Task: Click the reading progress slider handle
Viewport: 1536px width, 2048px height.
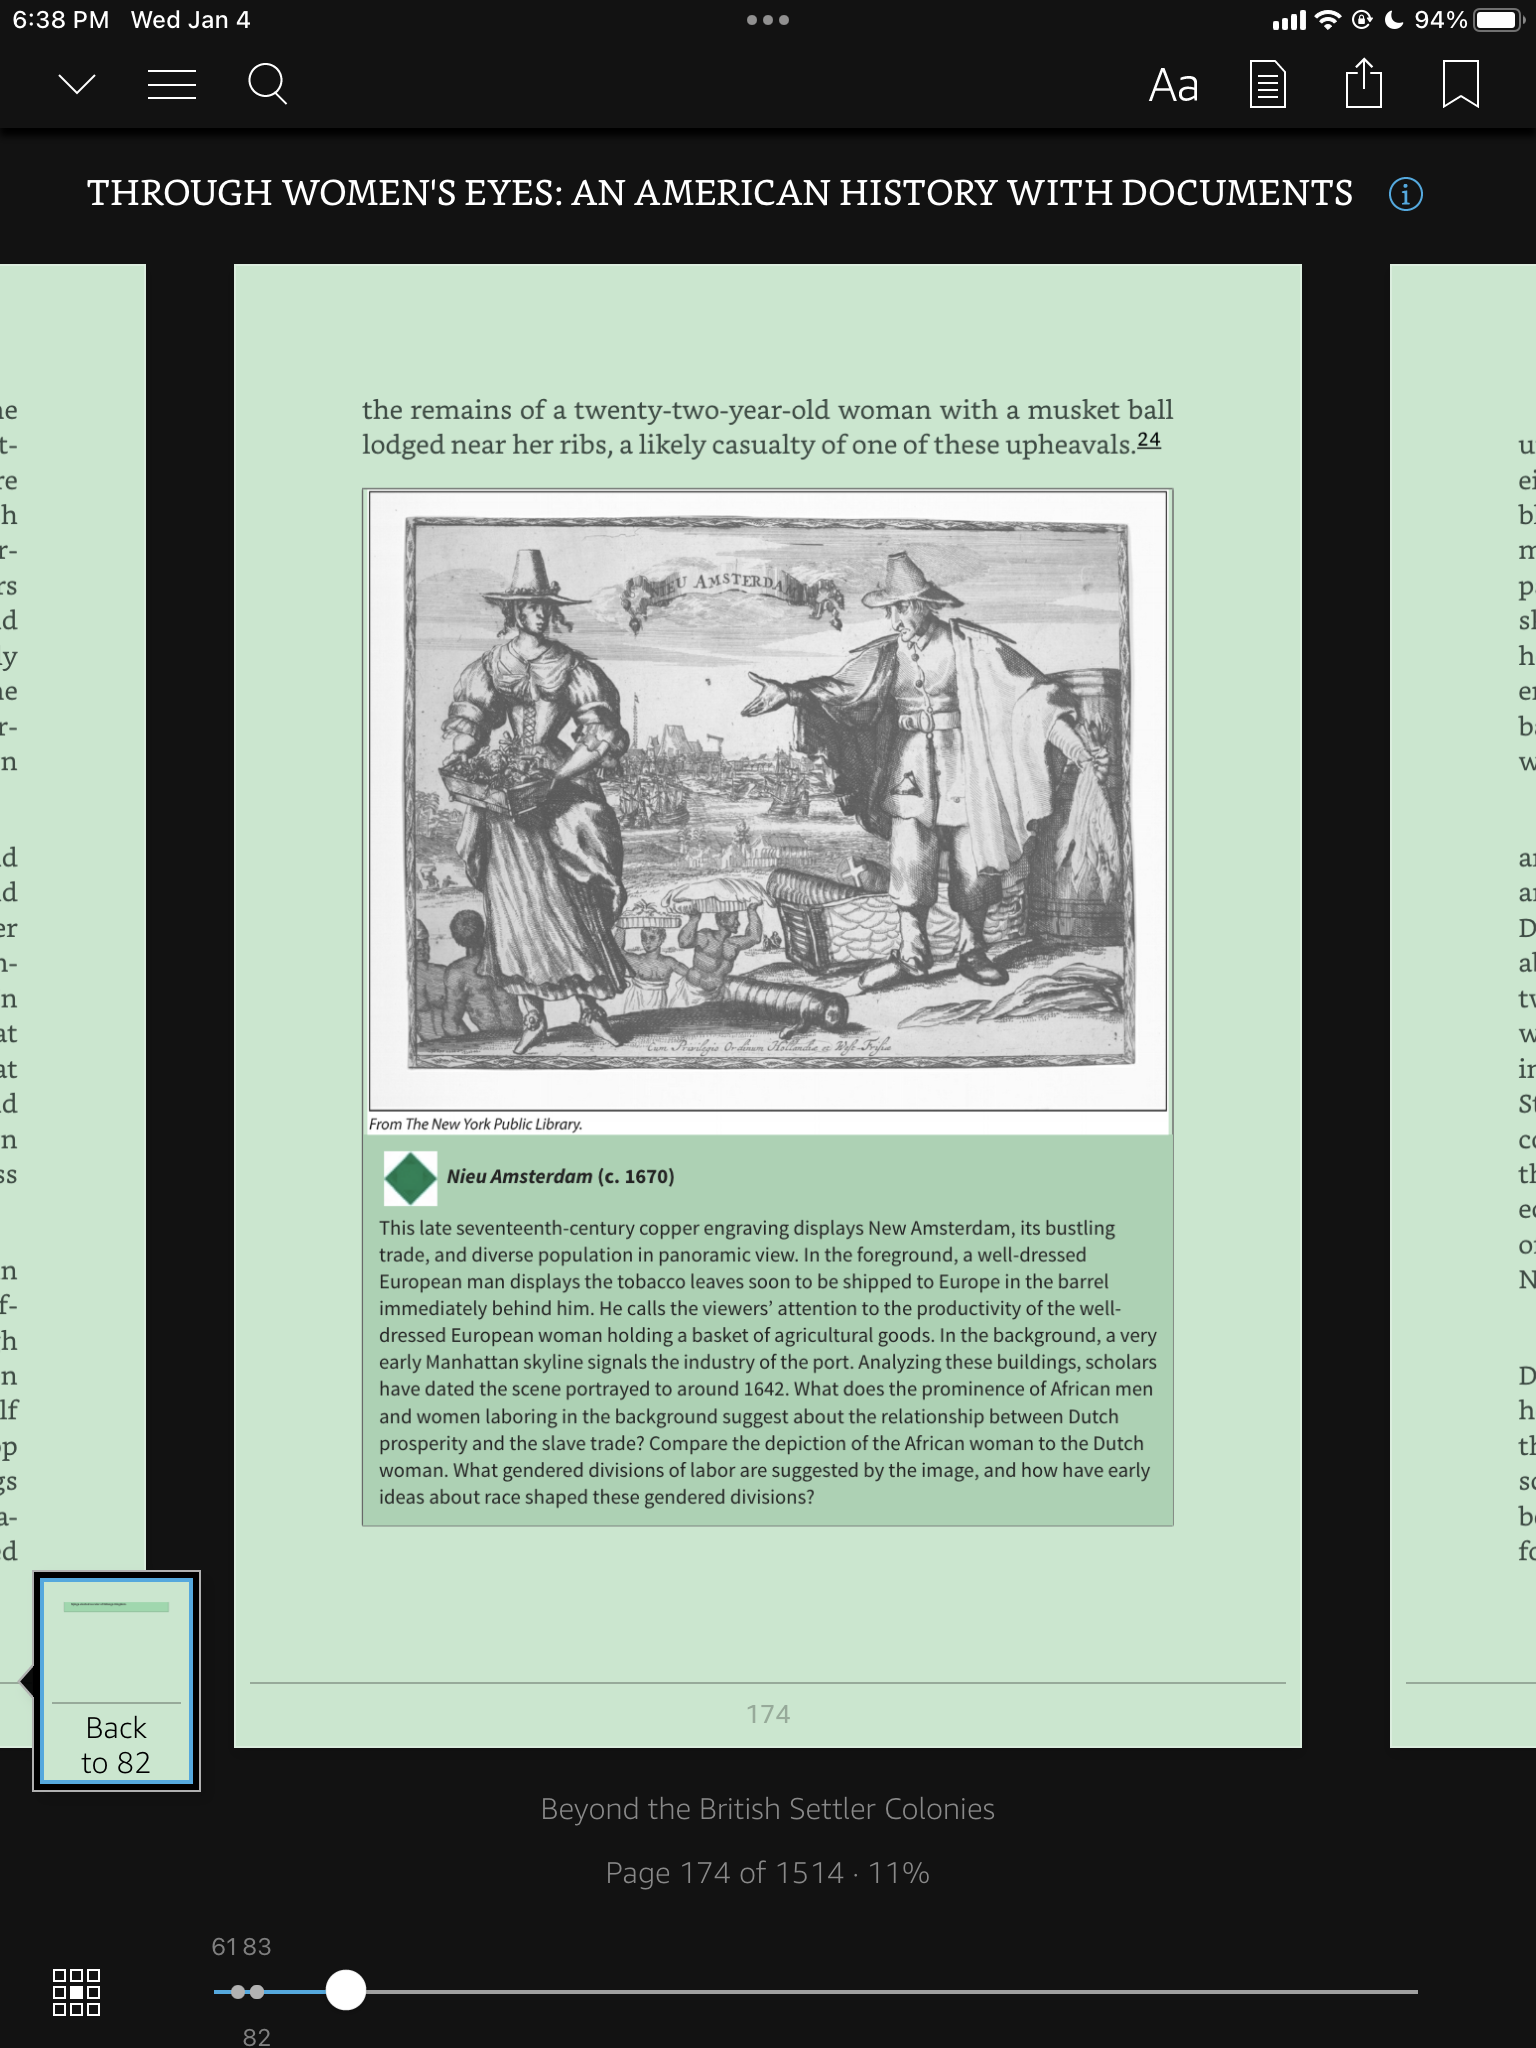Action: tap(346, 1990)
